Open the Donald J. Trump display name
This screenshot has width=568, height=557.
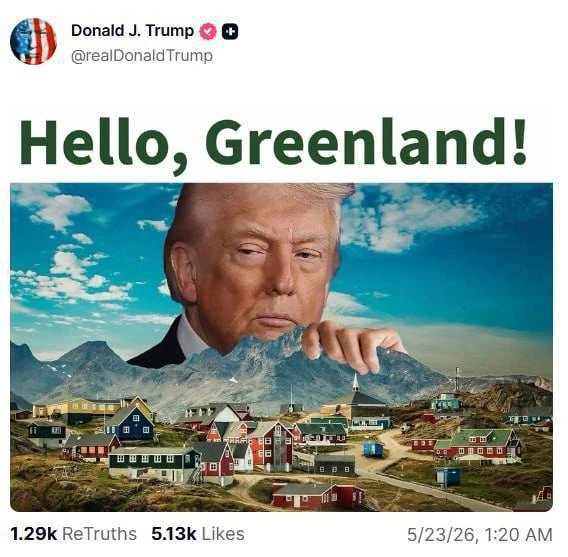[133, 31]
